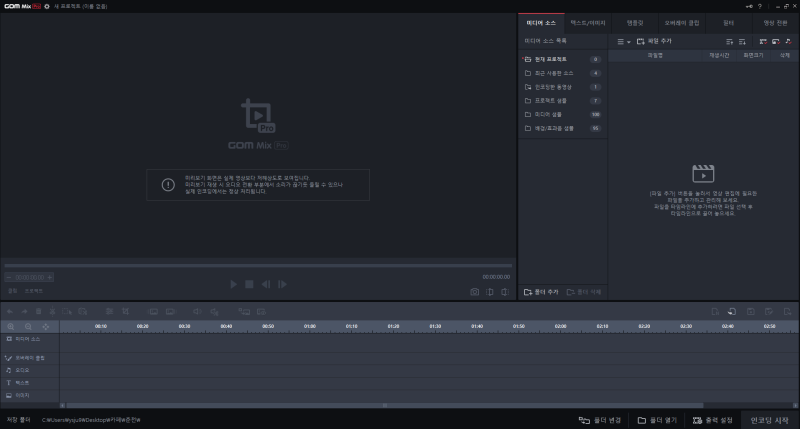Select the crop tool in timeline toolbar
Image resolution: width=800 pixels, height=429 pixels.
tap(126, 311)
